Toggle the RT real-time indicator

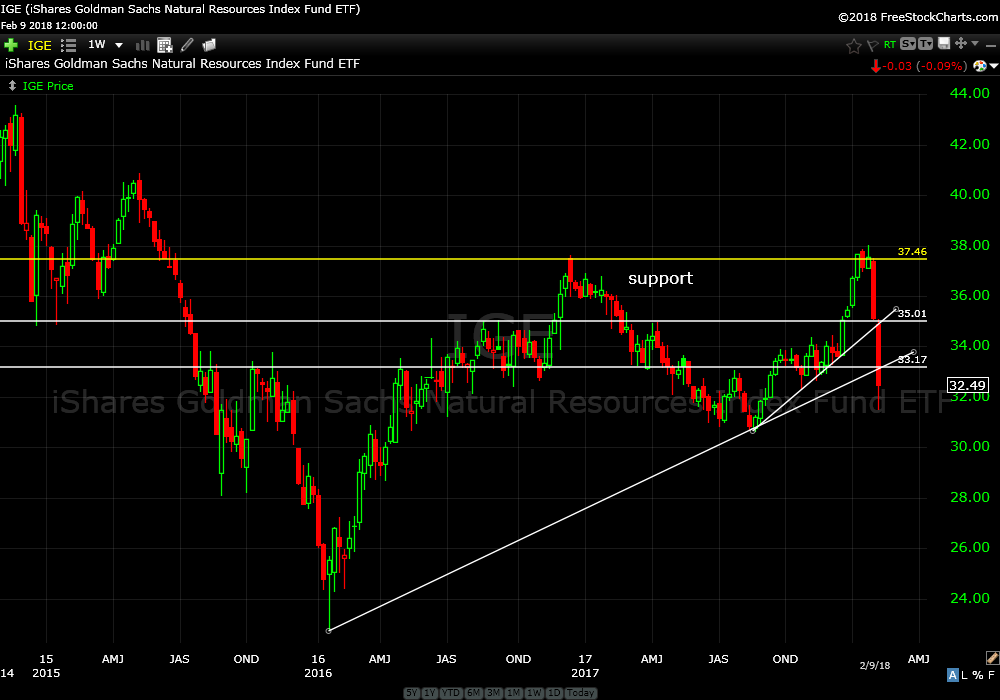pos(889,45)
